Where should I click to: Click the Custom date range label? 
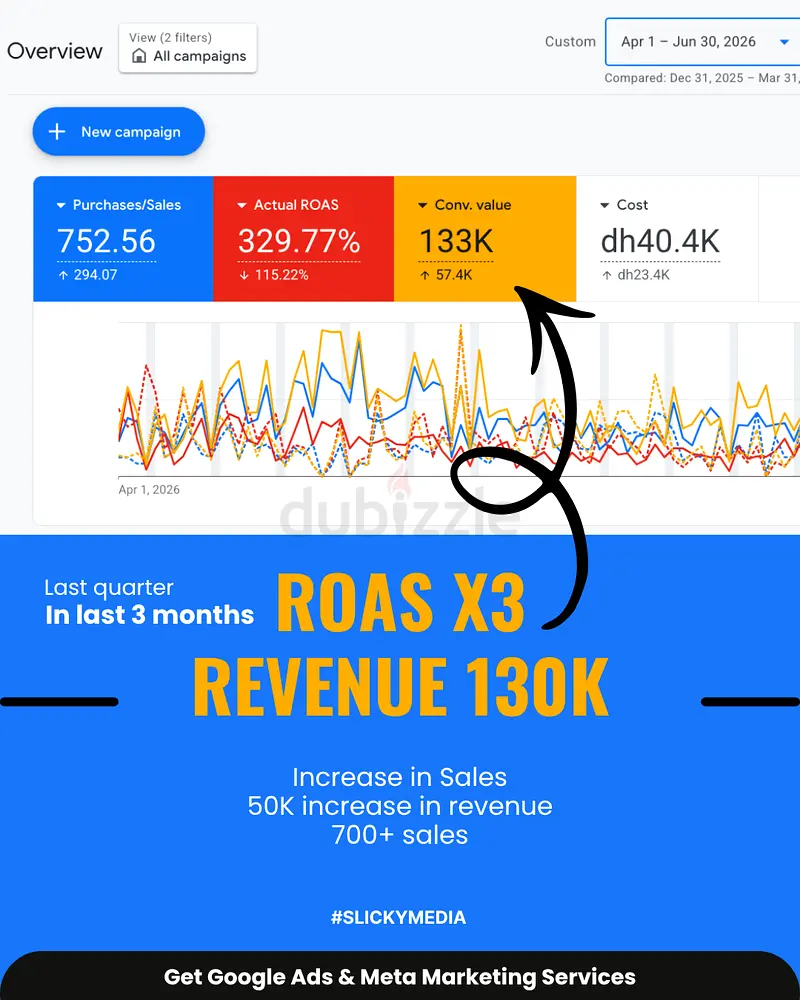pyautogui.click(x=570, y=41)
